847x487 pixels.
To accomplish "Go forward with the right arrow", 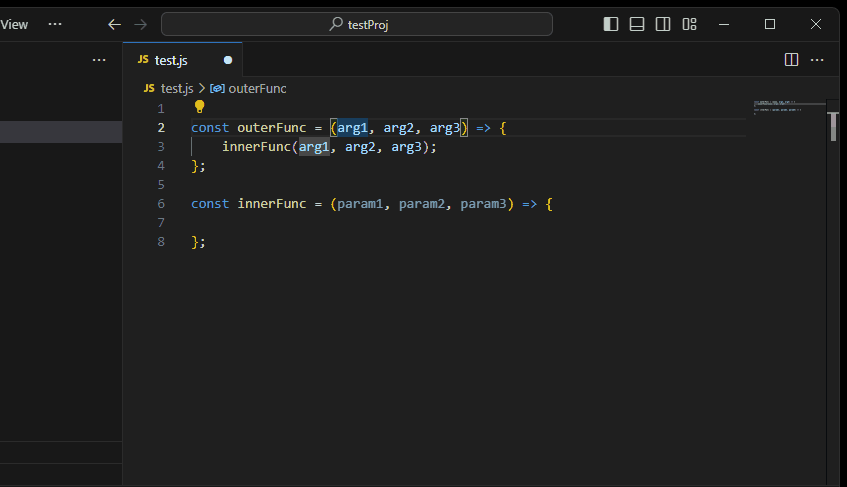I will [x=140, y=24].
